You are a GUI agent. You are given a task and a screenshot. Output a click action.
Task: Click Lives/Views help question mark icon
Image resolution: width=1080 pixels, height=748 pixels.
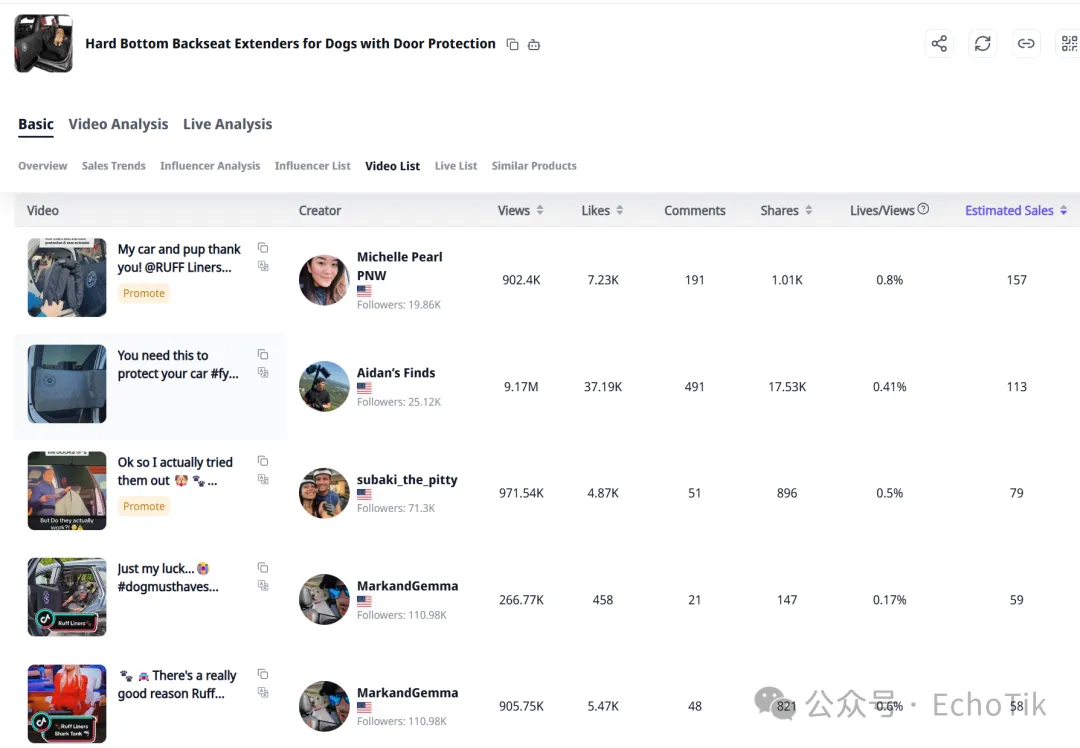click(x=923, y=209)
